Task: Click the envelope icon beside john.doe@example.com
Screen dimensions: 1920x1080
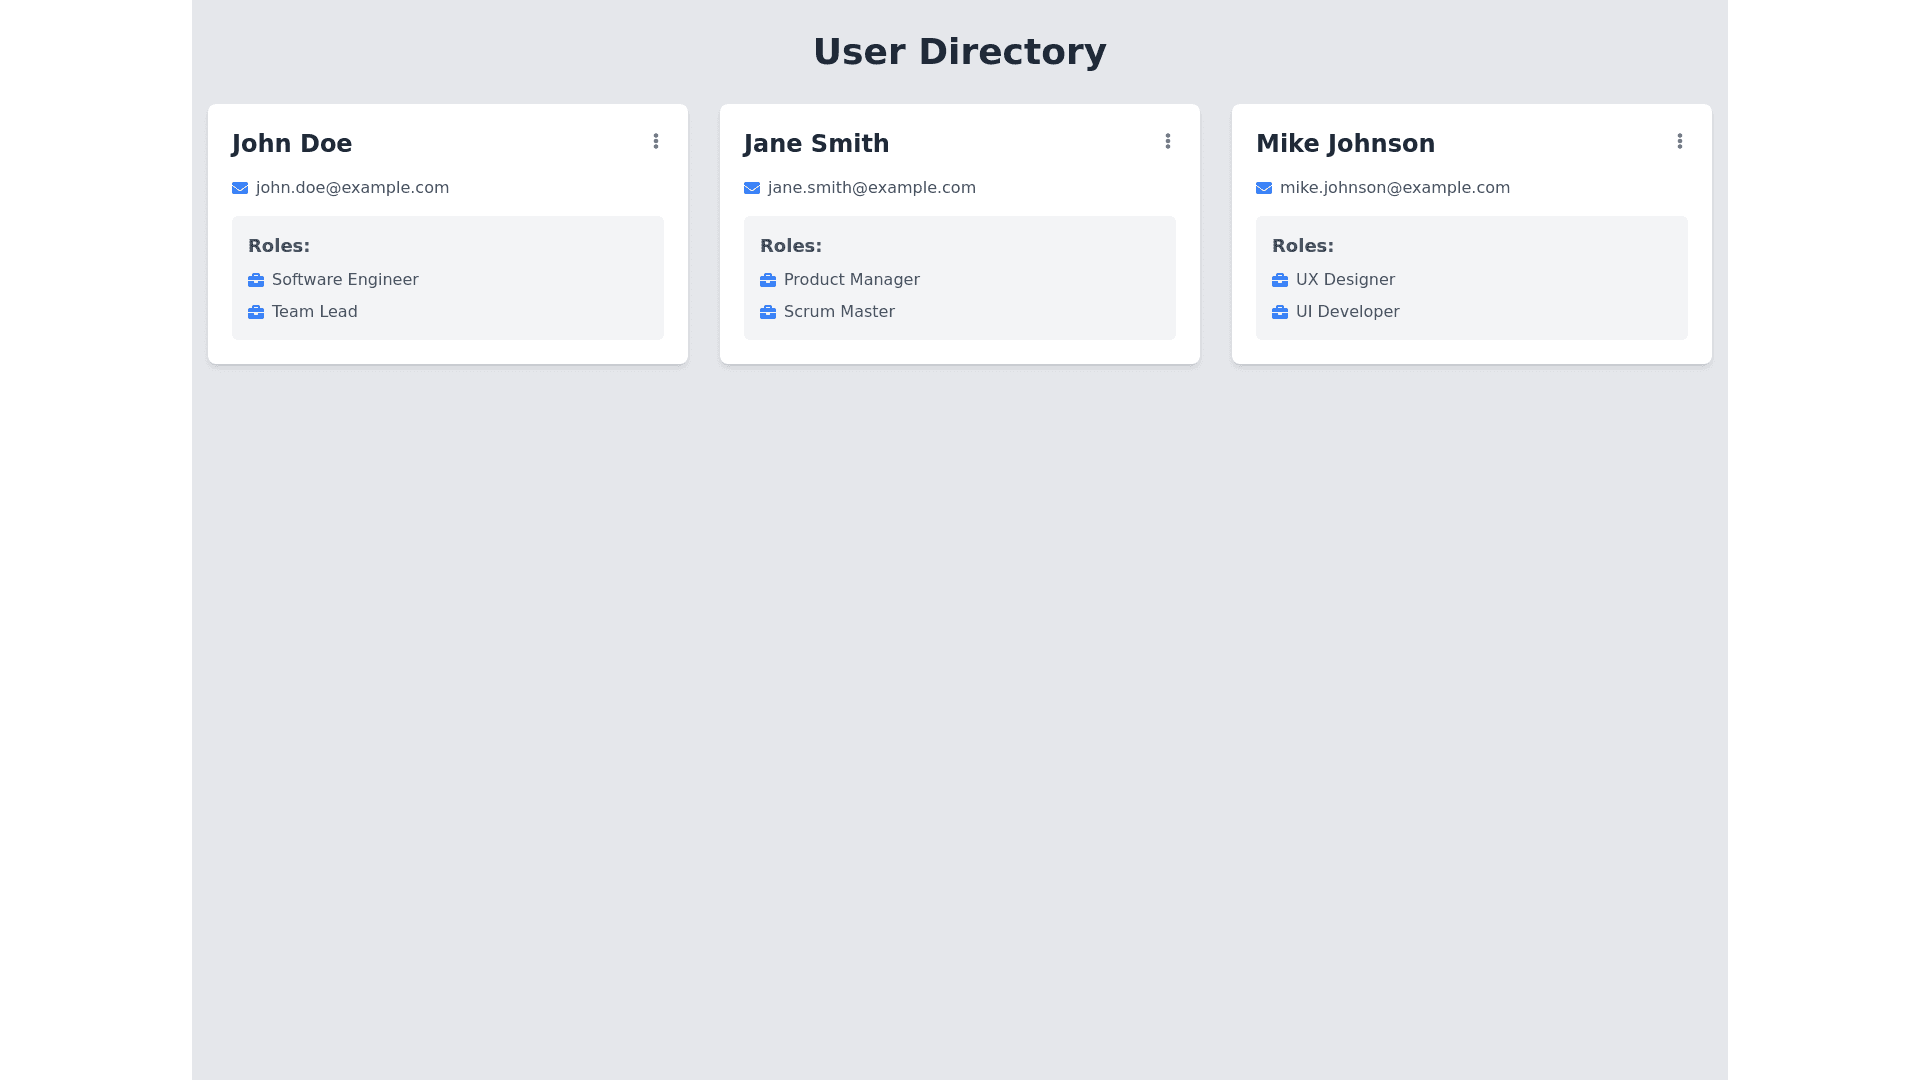Action: click(x=240, y=188)
